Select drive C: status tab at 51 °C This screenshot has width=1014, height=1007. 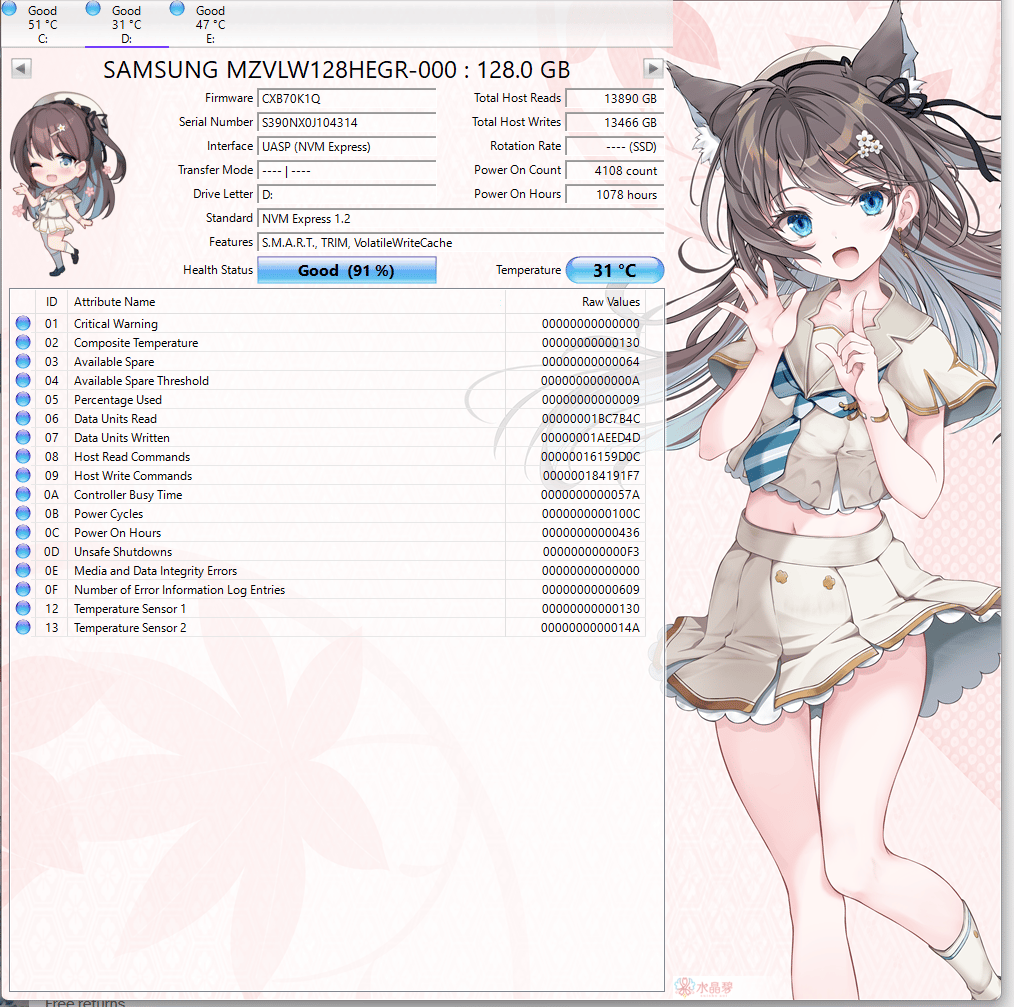tap(43, 24)
